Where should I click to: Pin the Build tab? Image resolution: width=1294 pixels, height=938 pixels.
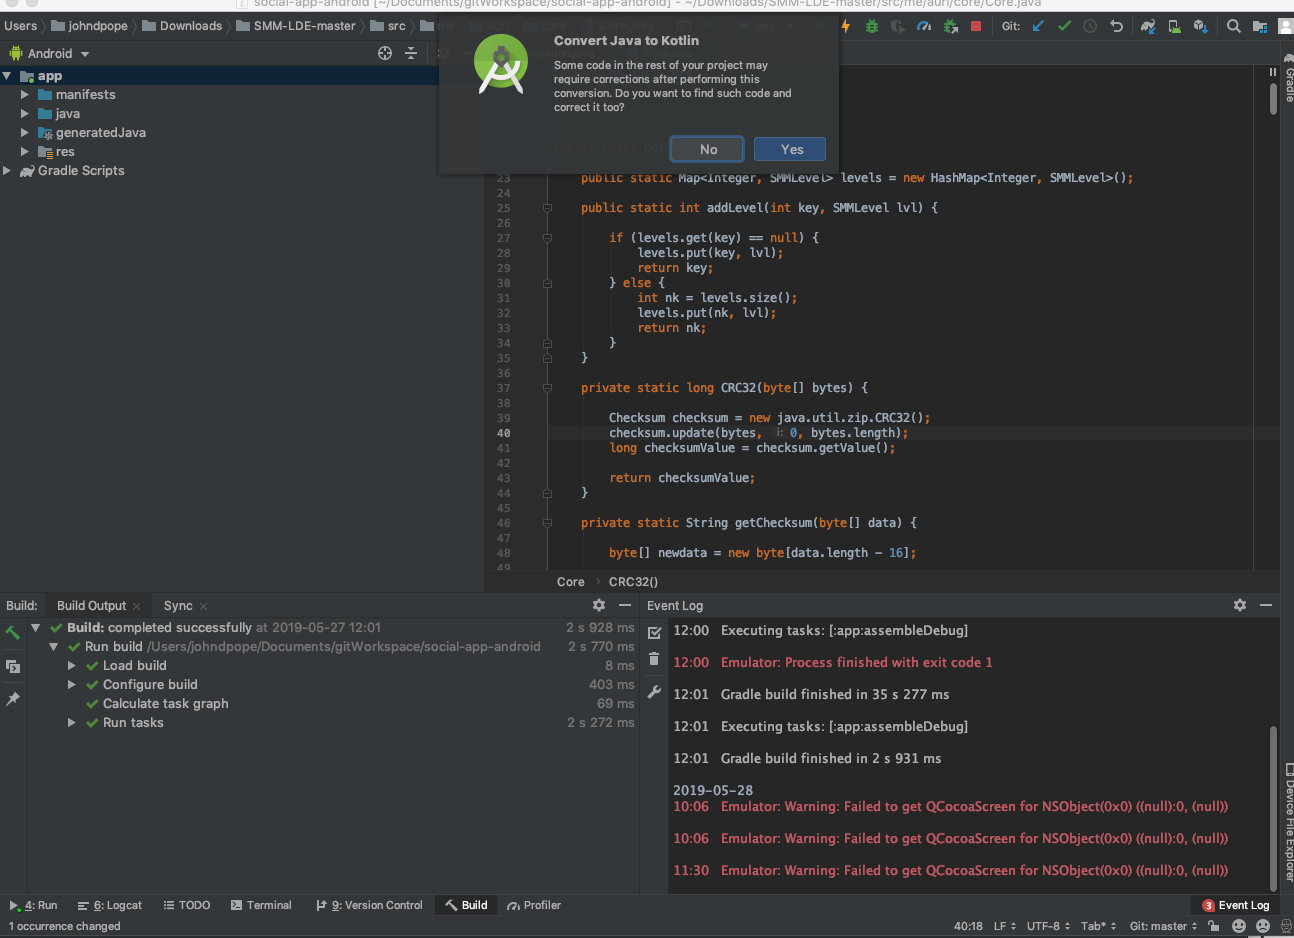click(x=13, y=699)
